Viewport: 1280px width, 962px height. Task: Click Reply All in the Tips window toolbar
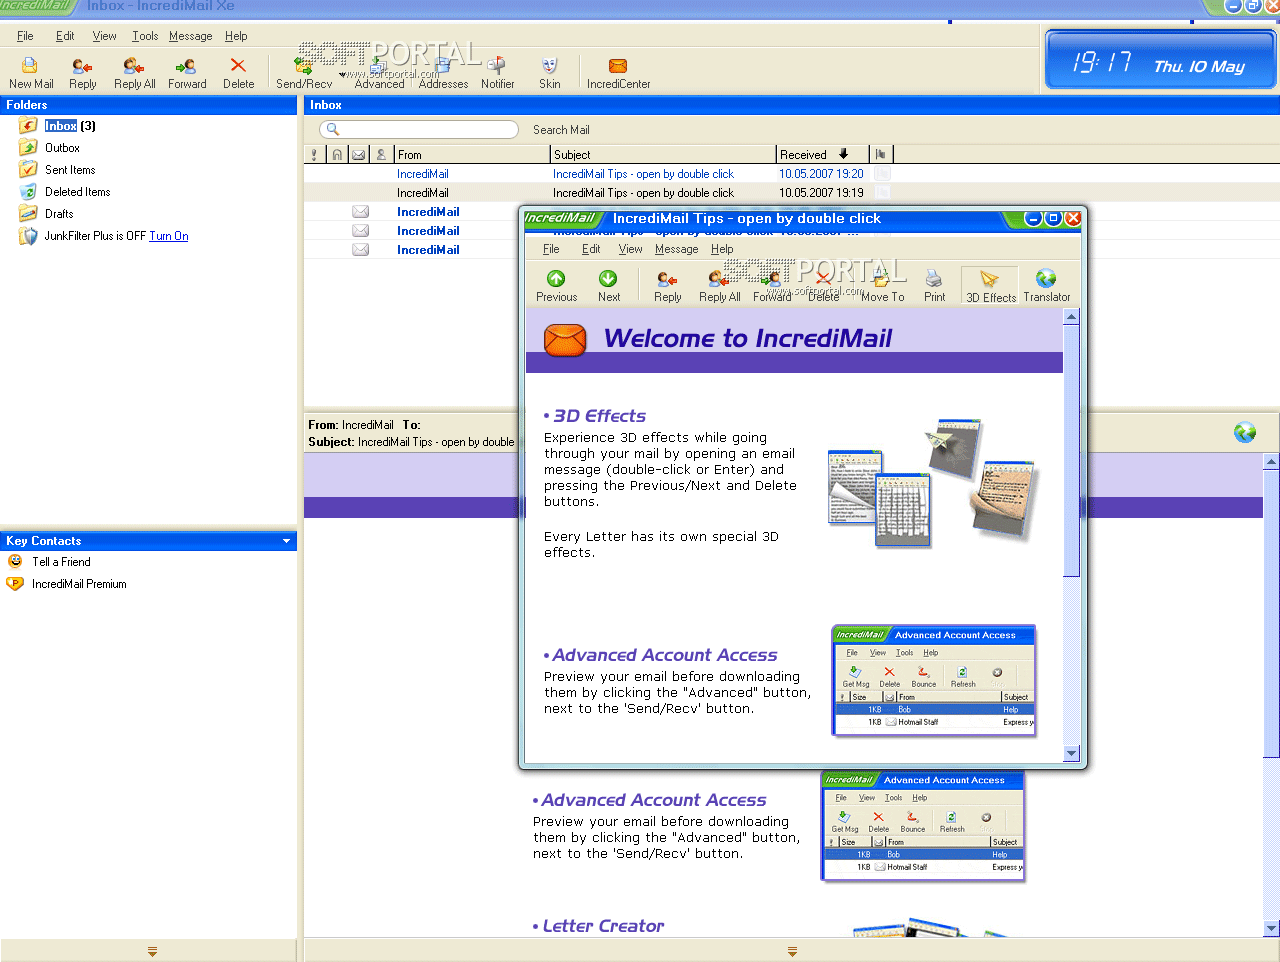pos(719,286)
